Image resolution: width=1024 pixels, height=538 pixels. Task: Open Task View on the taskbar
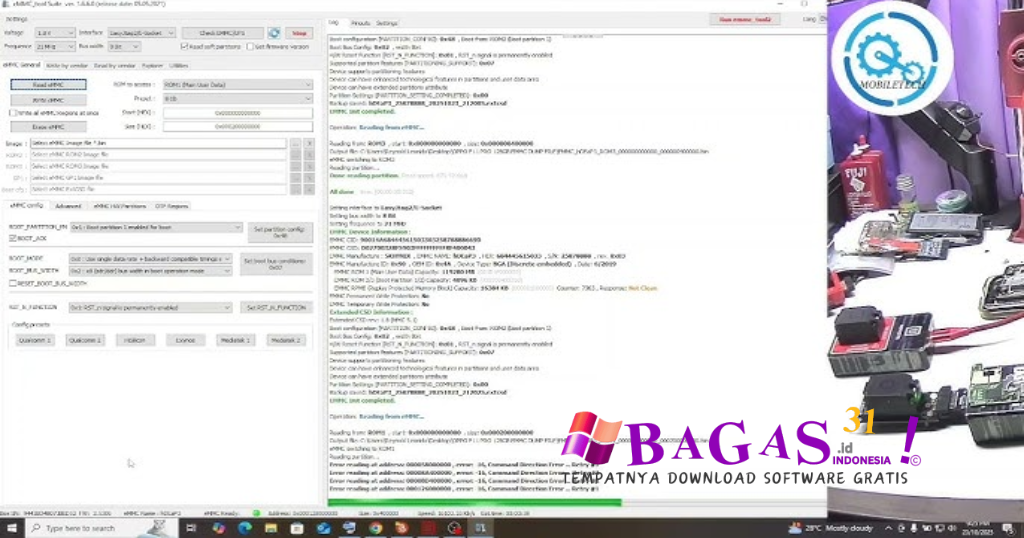coord(191,528)
